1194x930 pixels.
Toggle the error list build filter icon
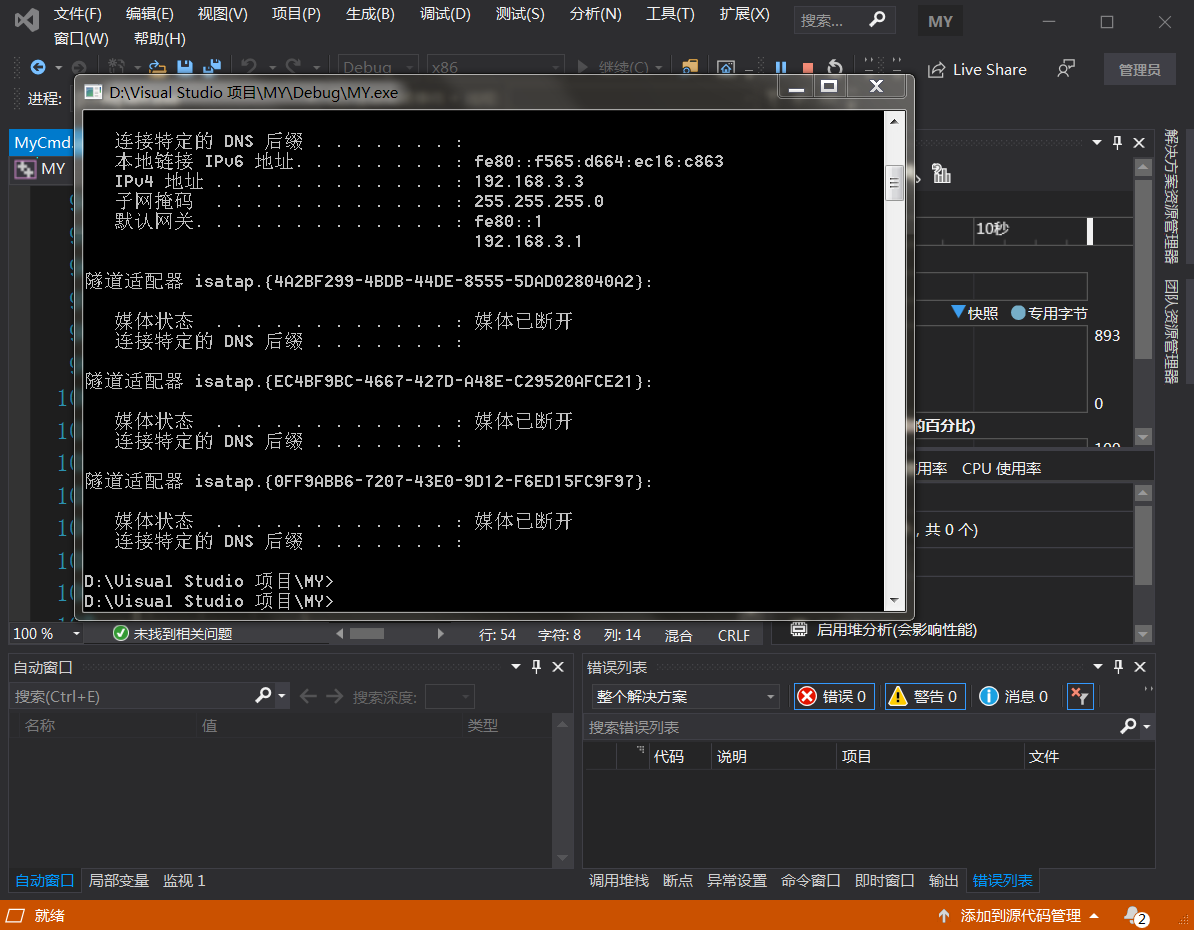pos(1080,696)
